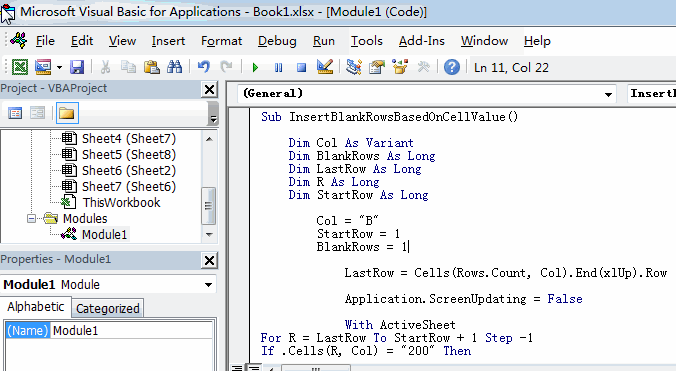
Task: Open the Add-Ins menu
Action: pyautogui.click(x=422, y=41)
